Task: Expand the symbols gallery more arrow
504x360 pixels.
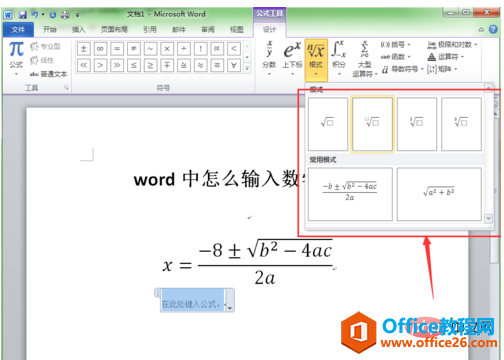Action: (x=247, y=68)
